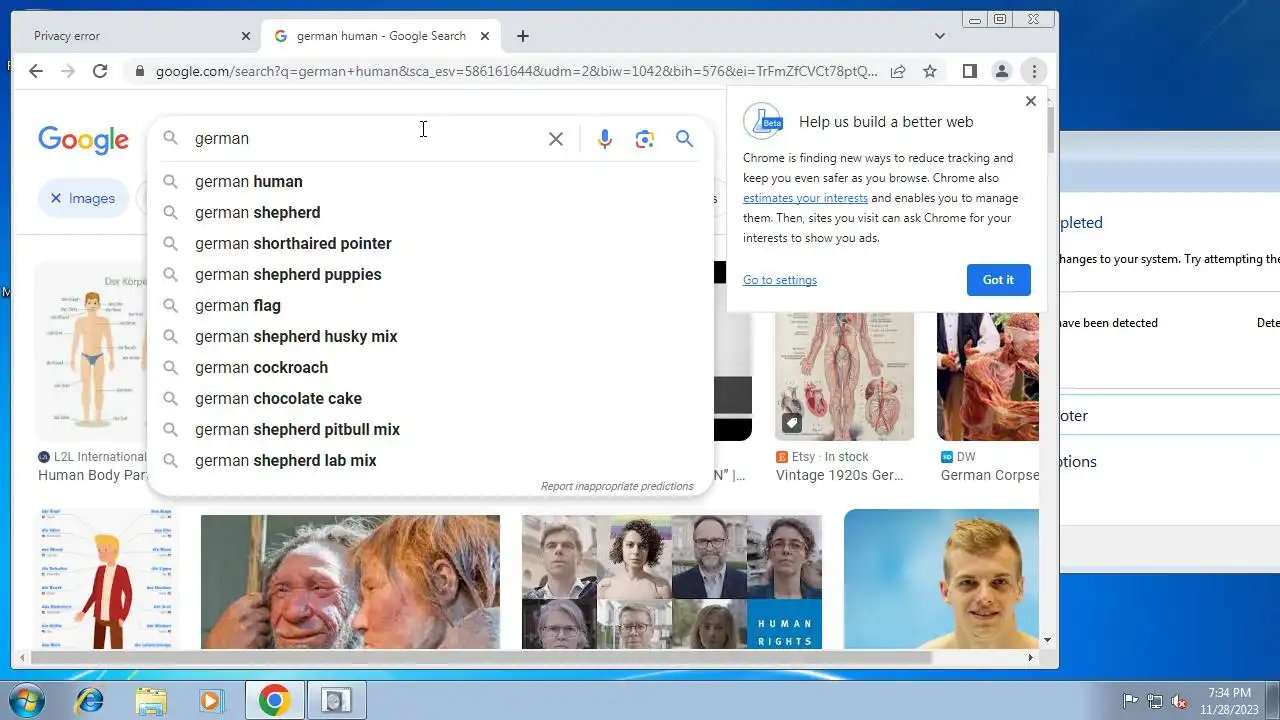Remove the Images filter chip

point(56,198)
